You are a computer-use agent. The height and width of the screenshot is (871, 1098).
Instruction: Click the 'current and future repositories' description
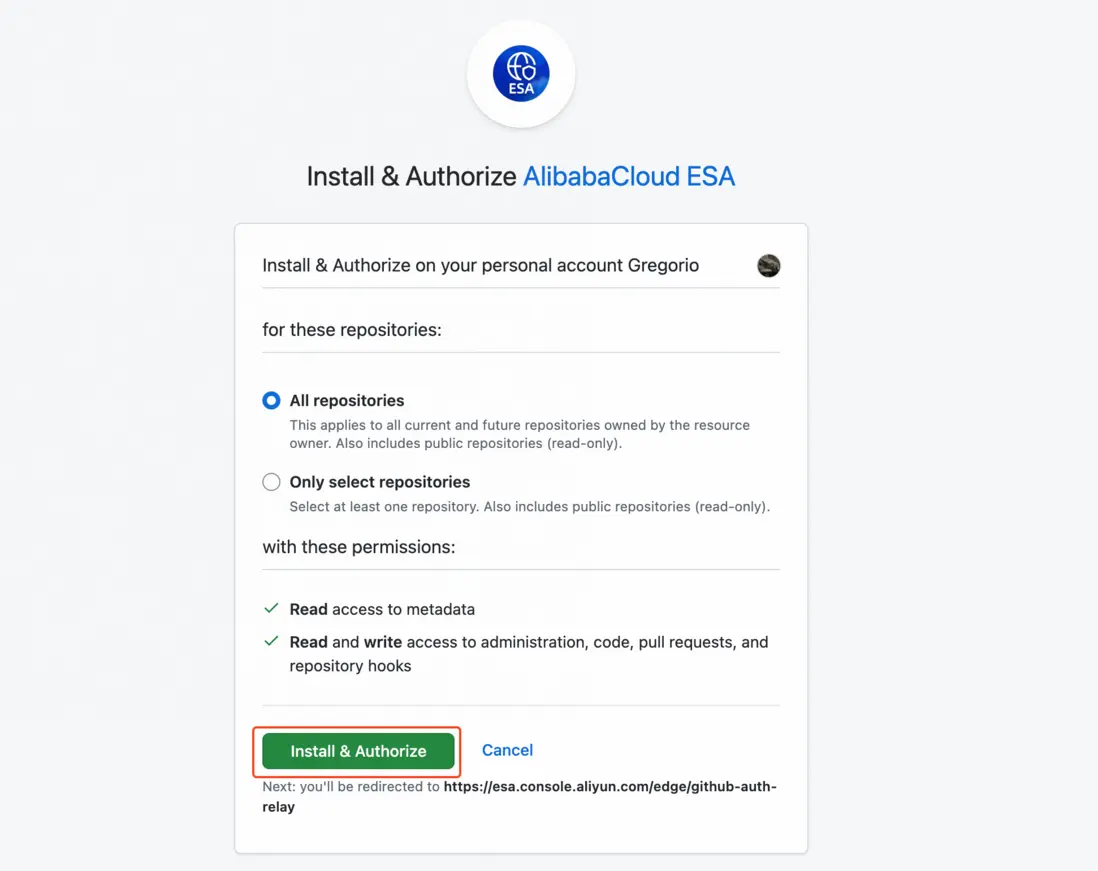pos(520,434)
